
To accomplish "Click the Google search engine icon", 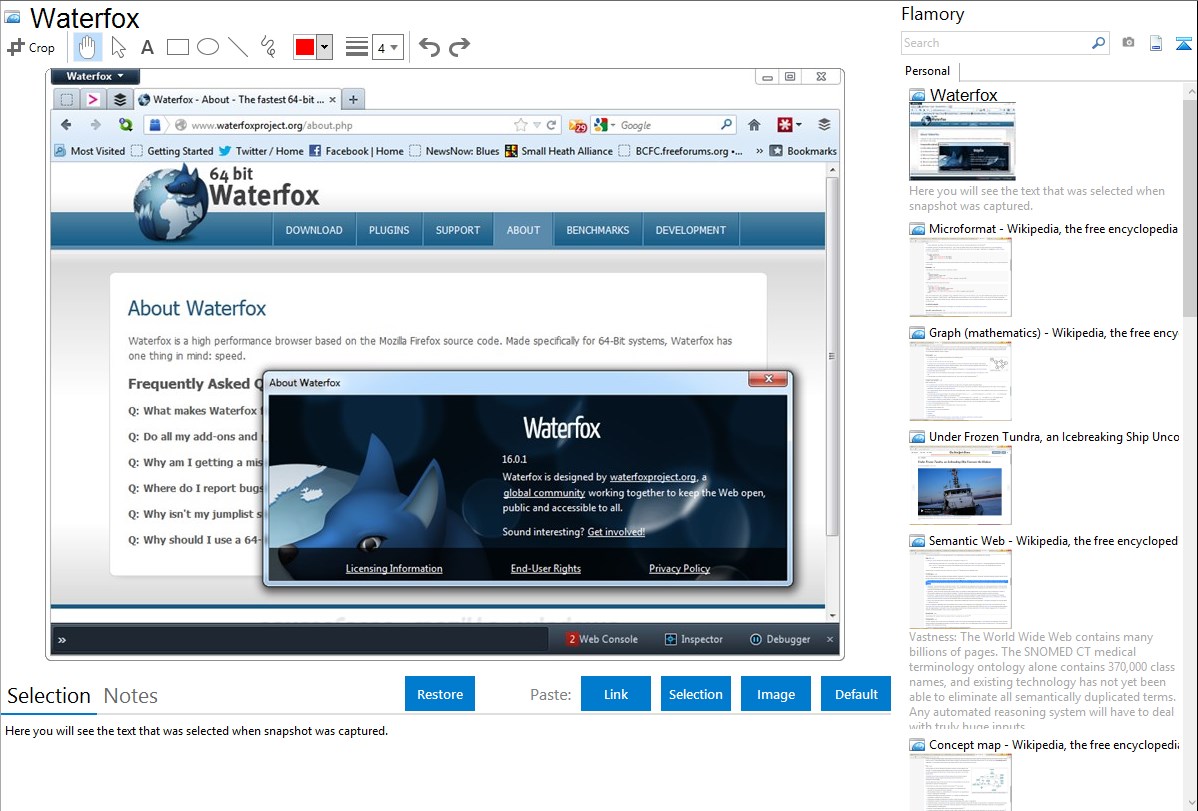I will click(x=601, y=125).
